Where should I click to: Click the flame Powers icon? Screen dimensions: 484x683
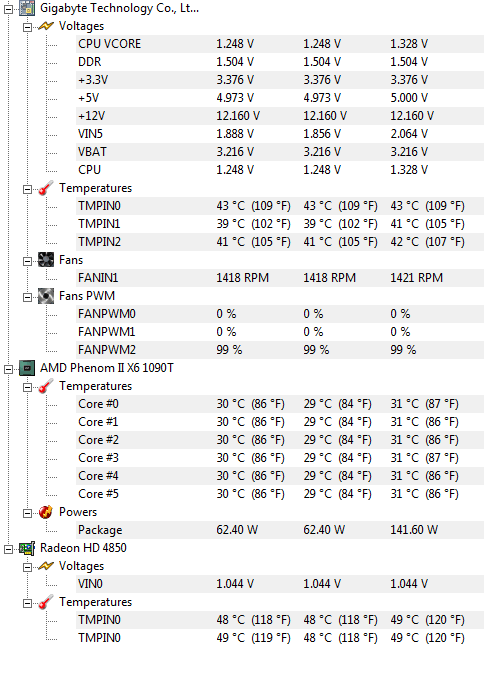click(46, 512)
